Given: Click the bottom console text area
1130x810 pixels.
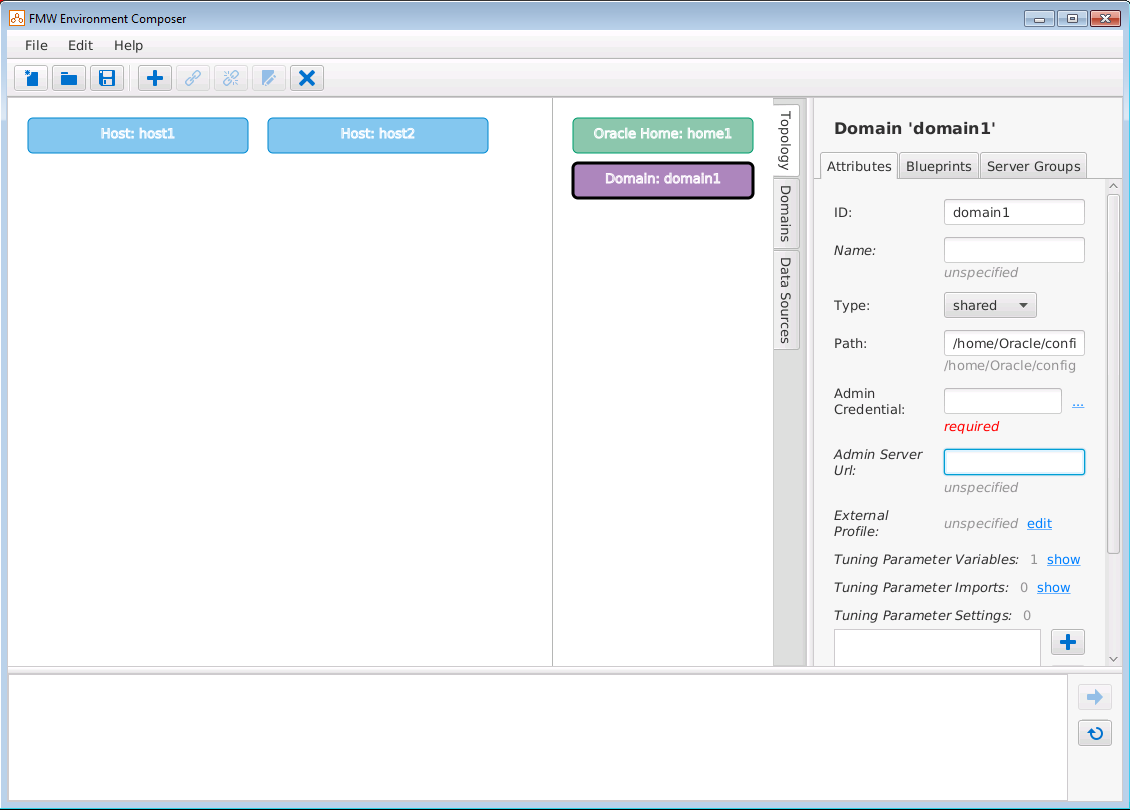Looking at the screenshot, I should tap(538, 736).
